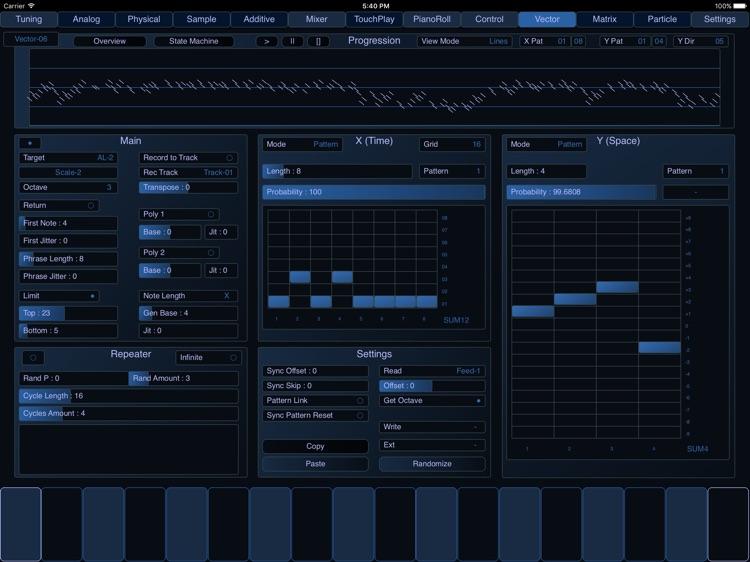750x562 pixels.
Task: Open the Settings tab
Action: point(720,19)
